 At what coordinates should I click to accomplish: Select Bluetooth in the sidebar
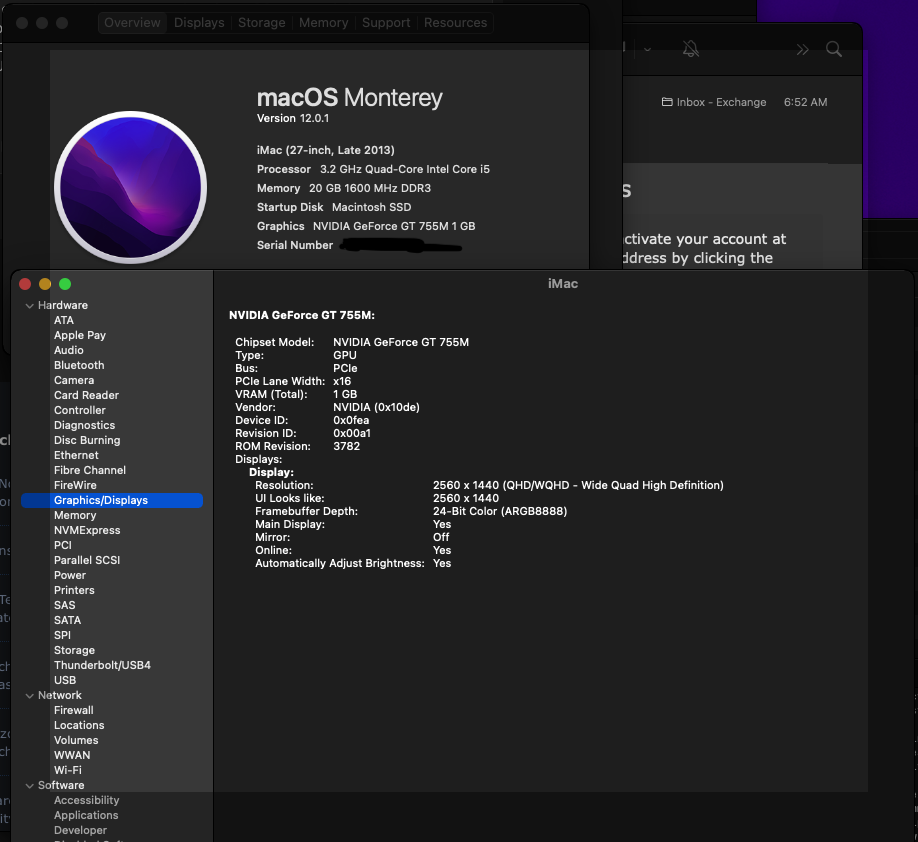point(79,365)
